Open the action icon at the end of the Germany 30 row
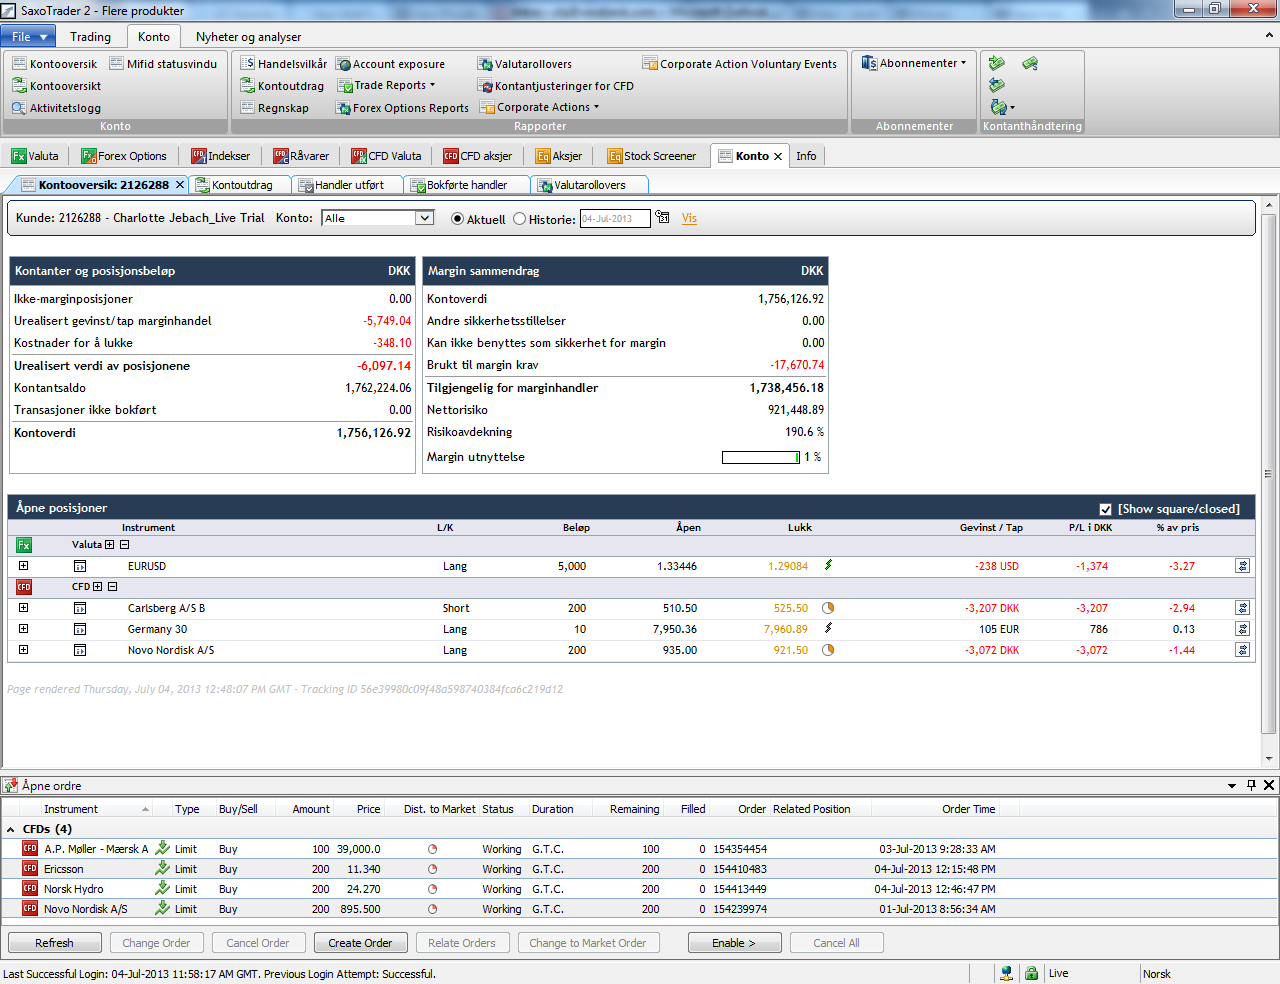This screenshot has height=984, width=1280. (x=1242, y=629)
